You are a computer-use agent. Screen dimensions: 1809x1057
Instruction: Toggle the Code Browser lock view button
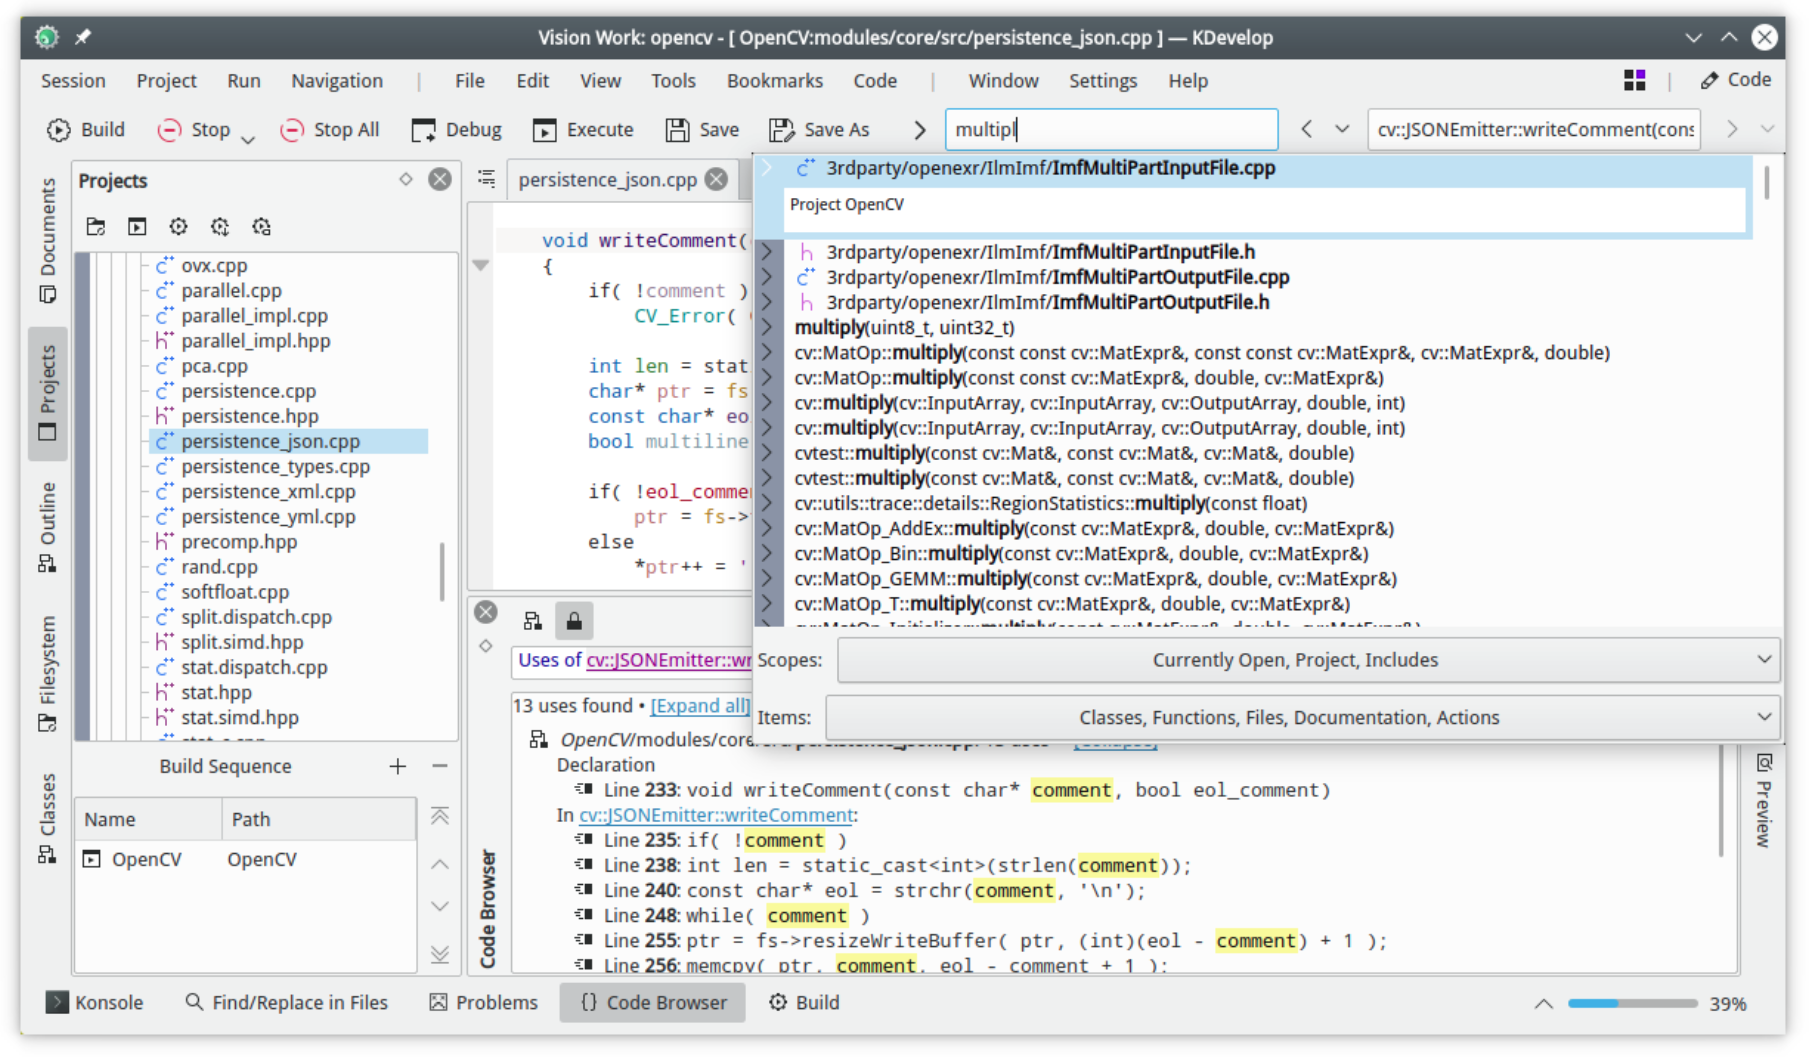tap(574, 621)
